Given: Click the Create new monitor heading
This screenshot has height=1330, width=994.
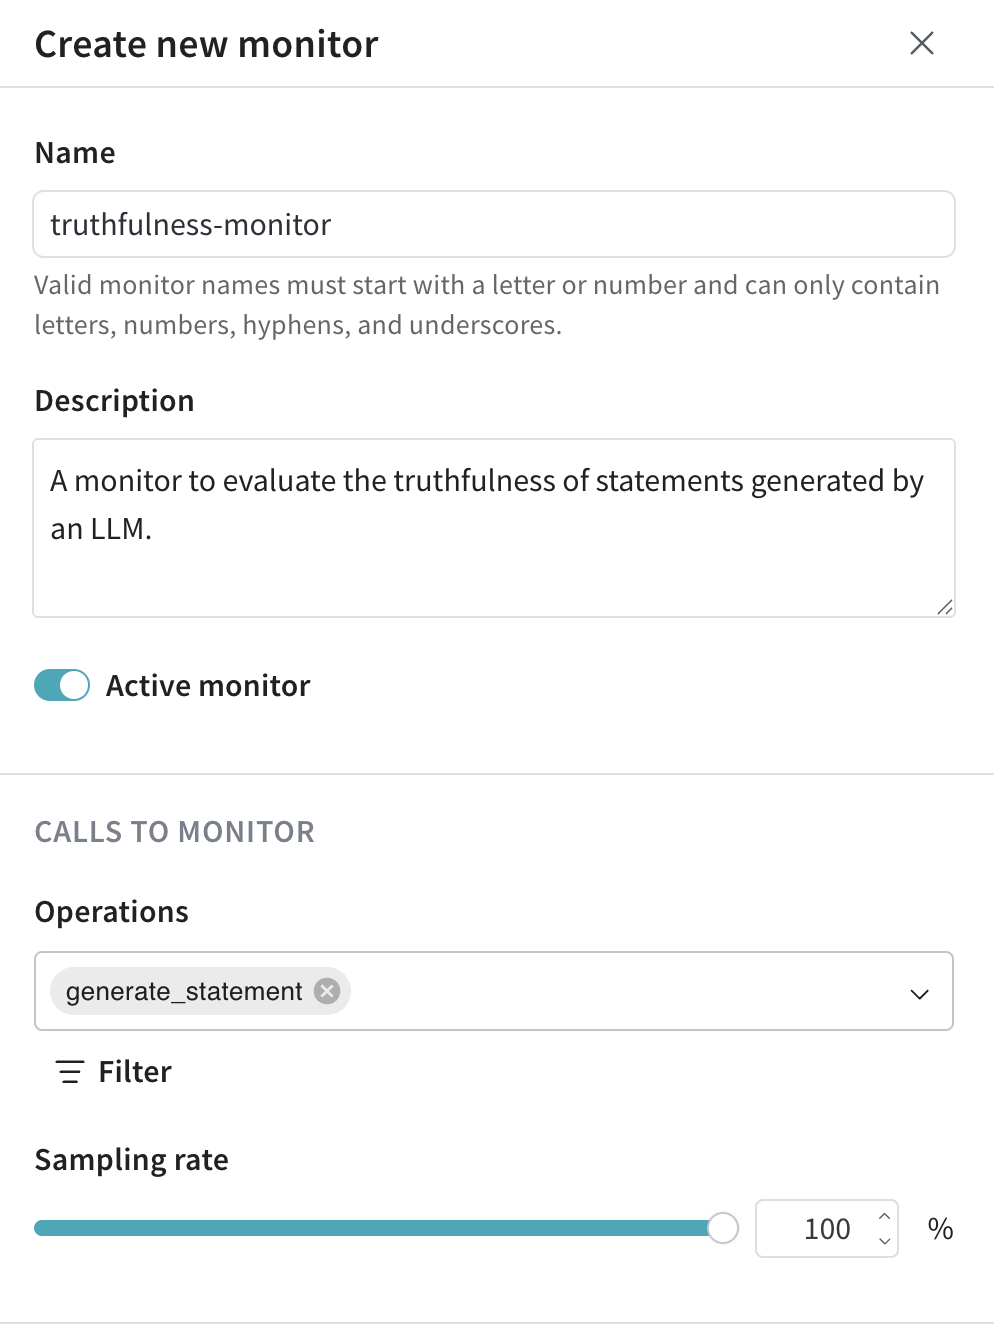Looking at the screenshot, I should [x=207, y=44].
